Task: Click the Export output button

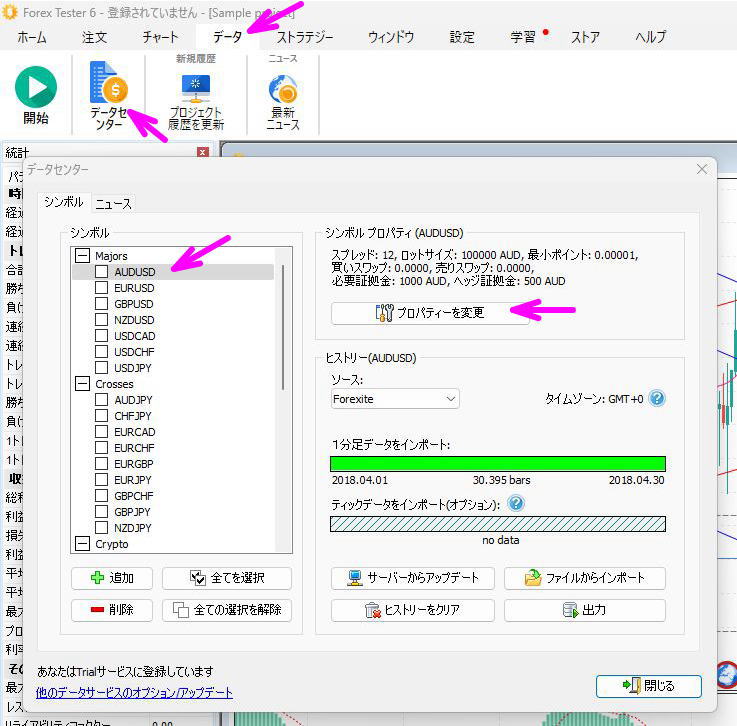Action: [585, 610]
